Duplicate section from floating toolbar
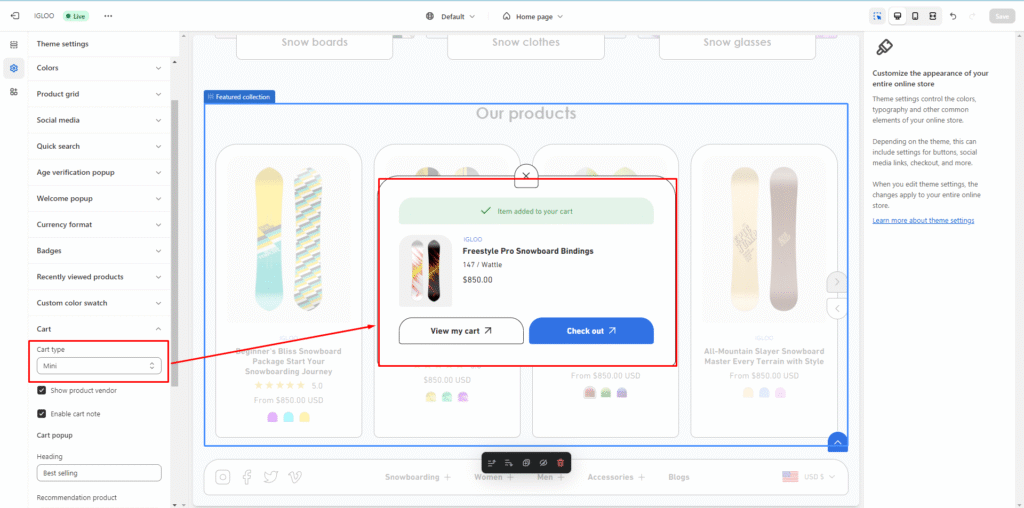This screenshot has height=508, width=1024. (526, 463)
